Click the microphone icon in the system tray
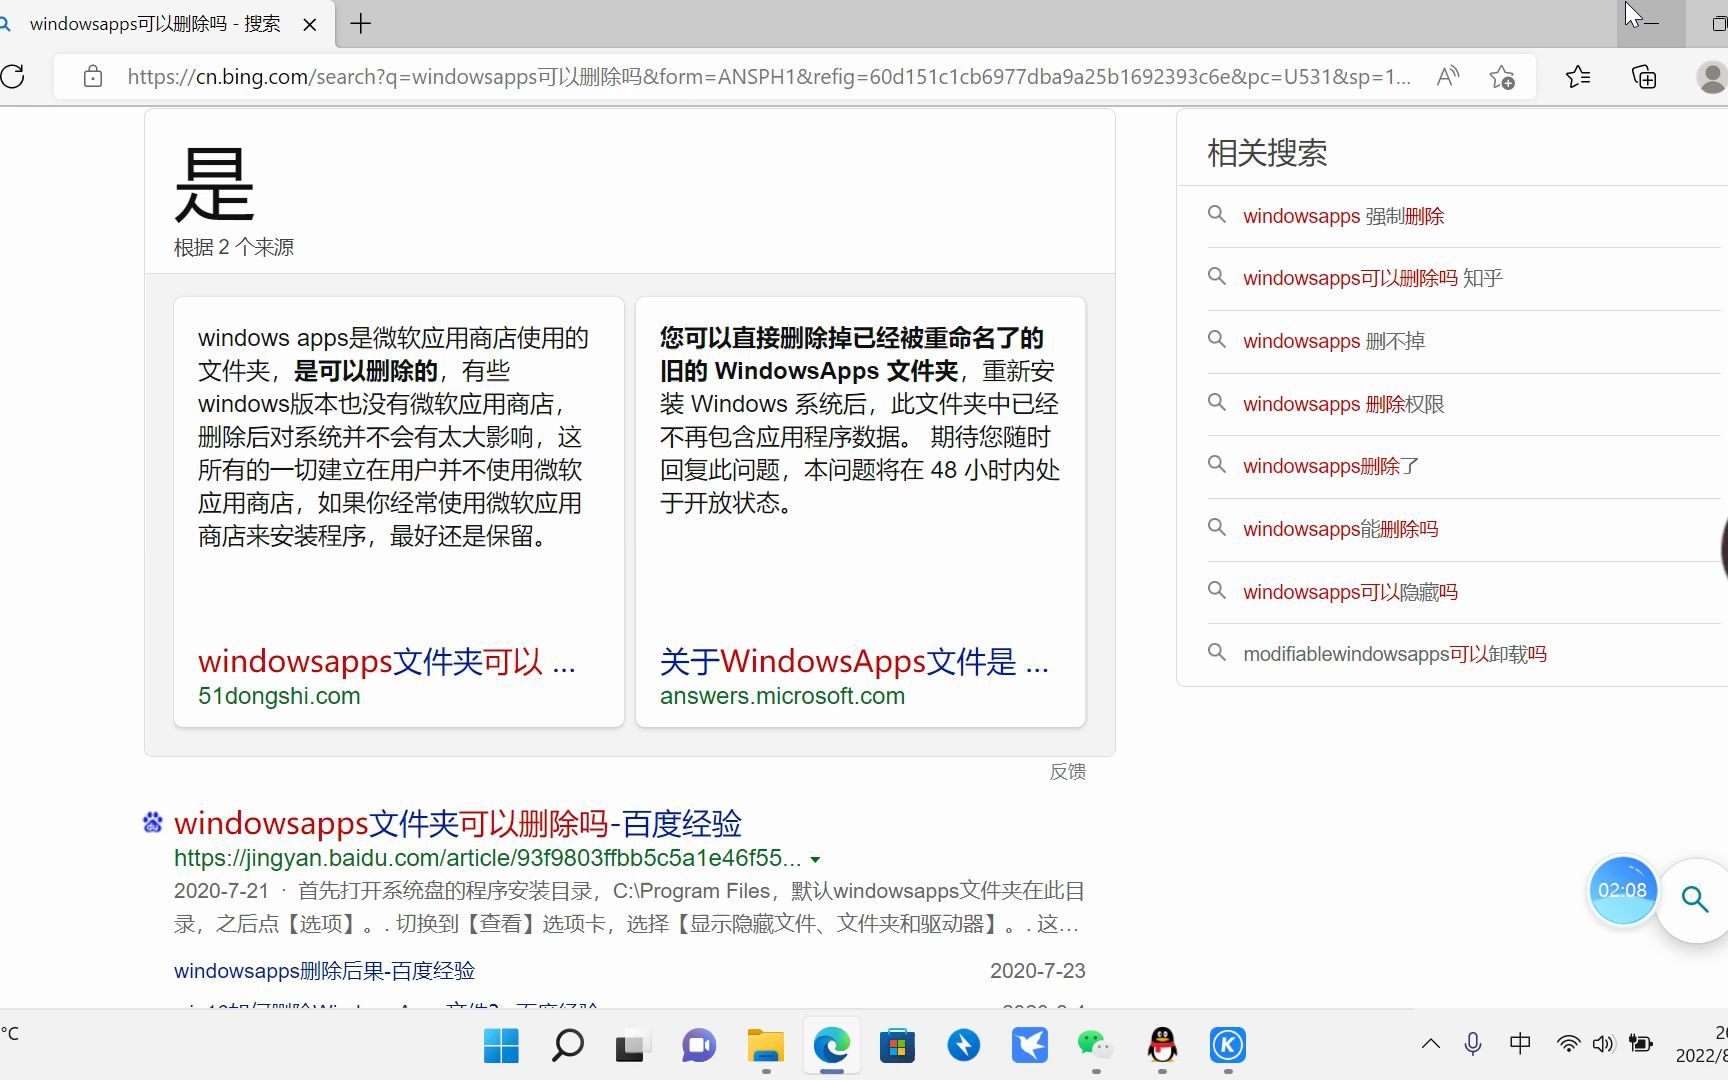This screenshot has width=1728, height=1080. 1473,1044
